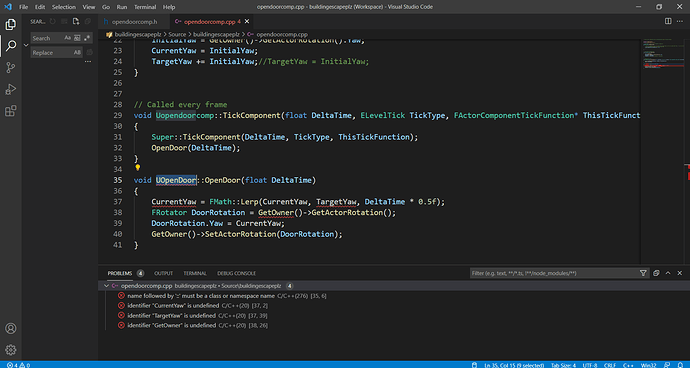Open the Accounts menu icon
The height and width of the screenshot is (368, 690).
point(11,328)
